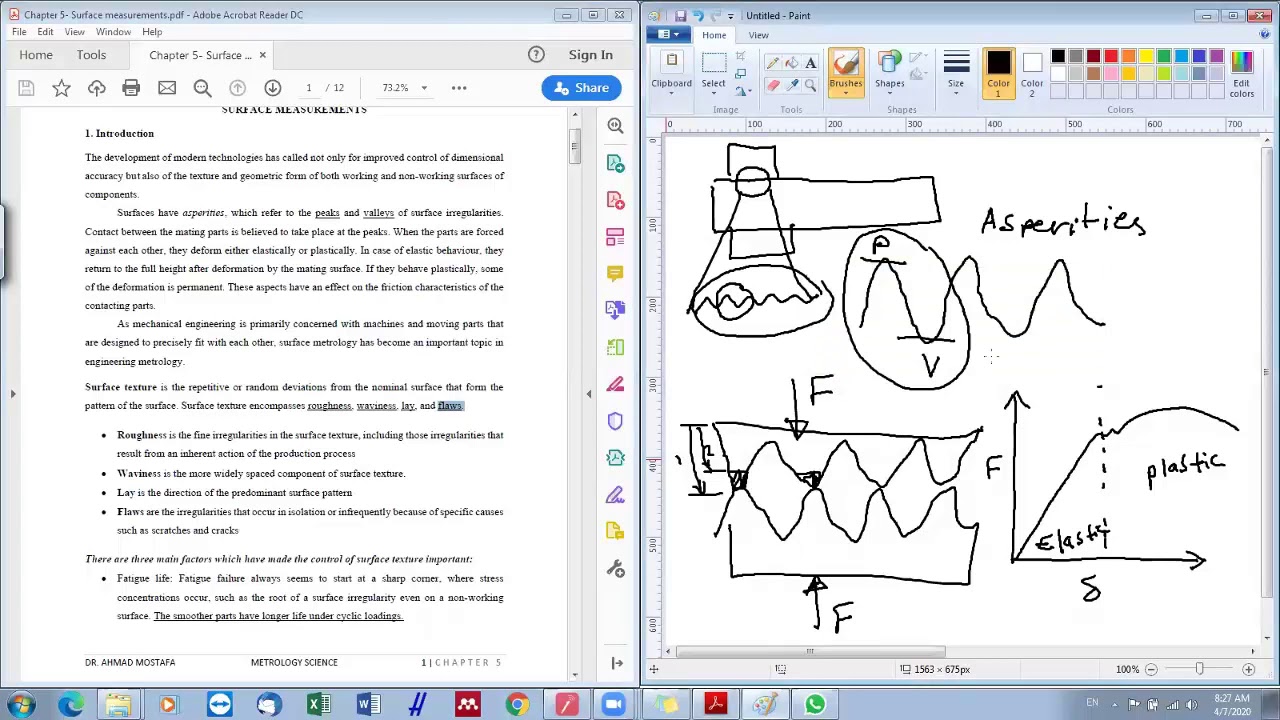Switch to Acrobat Home tab
This screenshot has width=1280, height=720.
36,55
